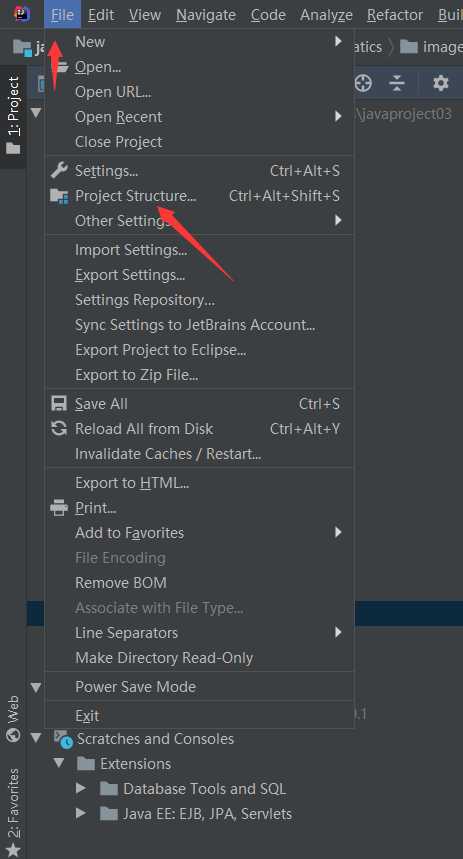Click the gear settings icon in Project toolbar

click(x=441, y=83)
